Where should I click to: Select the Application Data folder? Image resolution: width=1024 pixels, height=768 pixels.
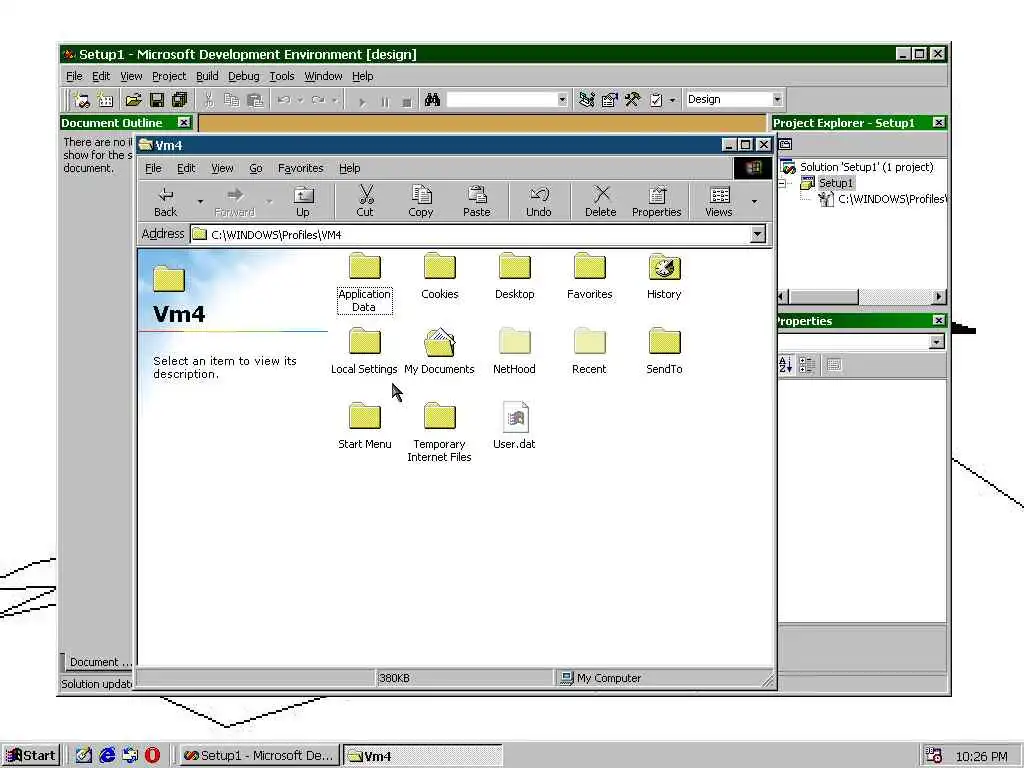point(364,282)
